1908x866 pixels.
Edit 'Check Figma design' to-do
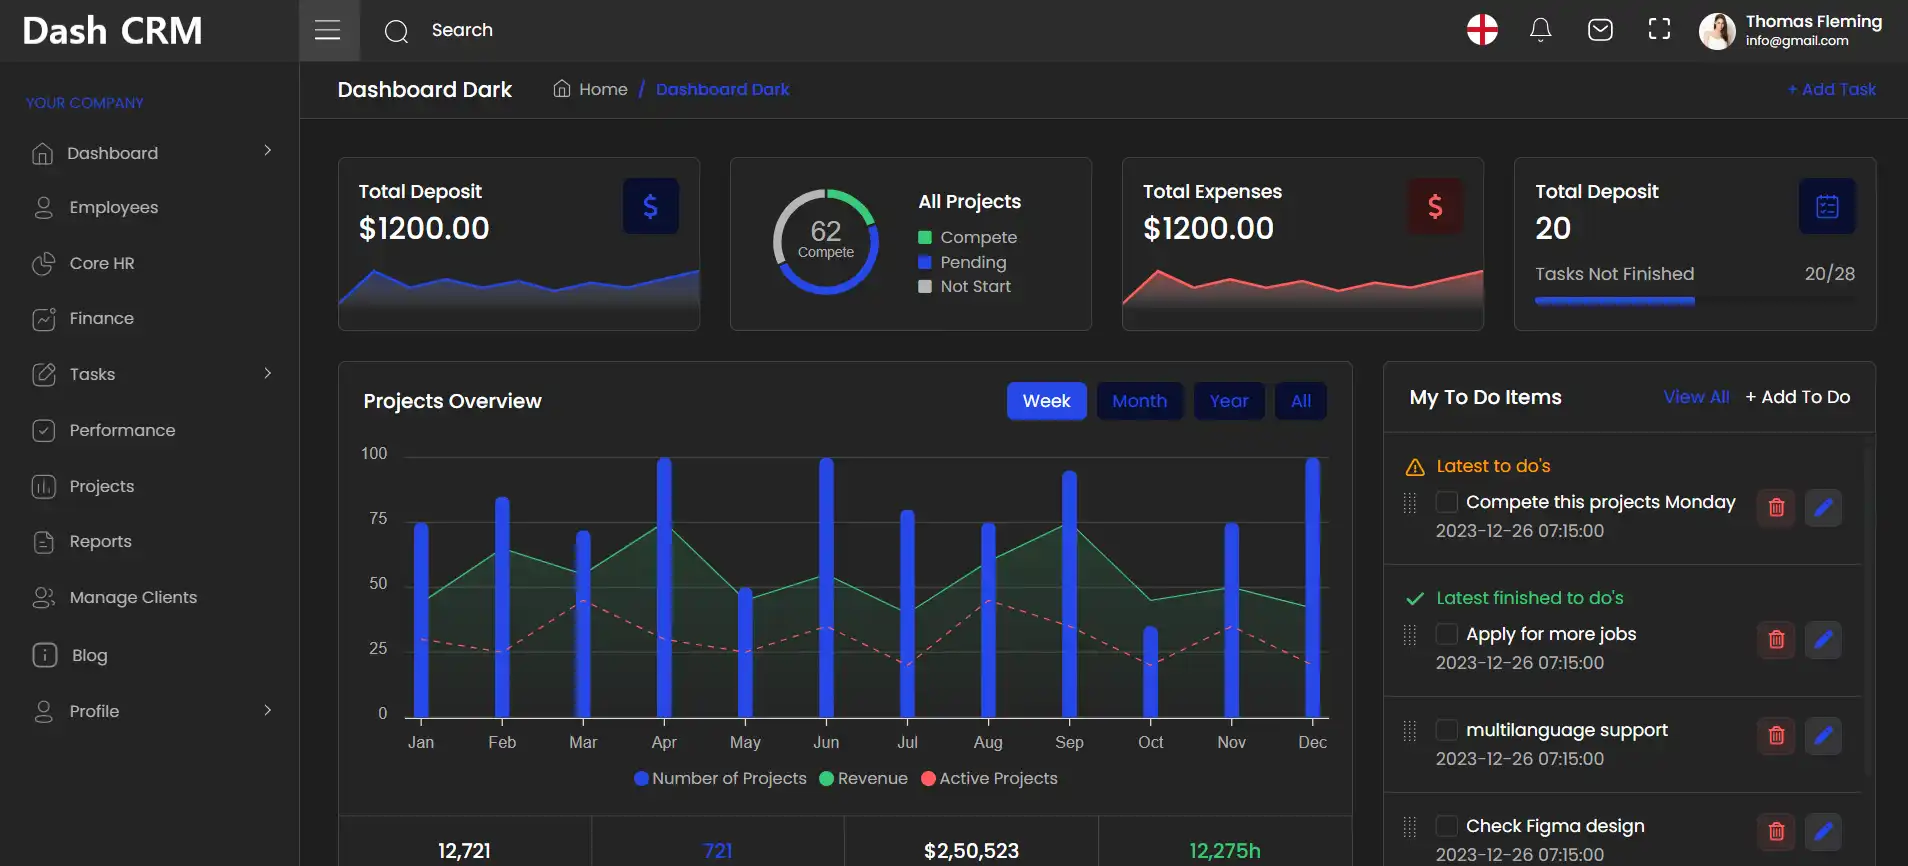(x=1824, y=831)
